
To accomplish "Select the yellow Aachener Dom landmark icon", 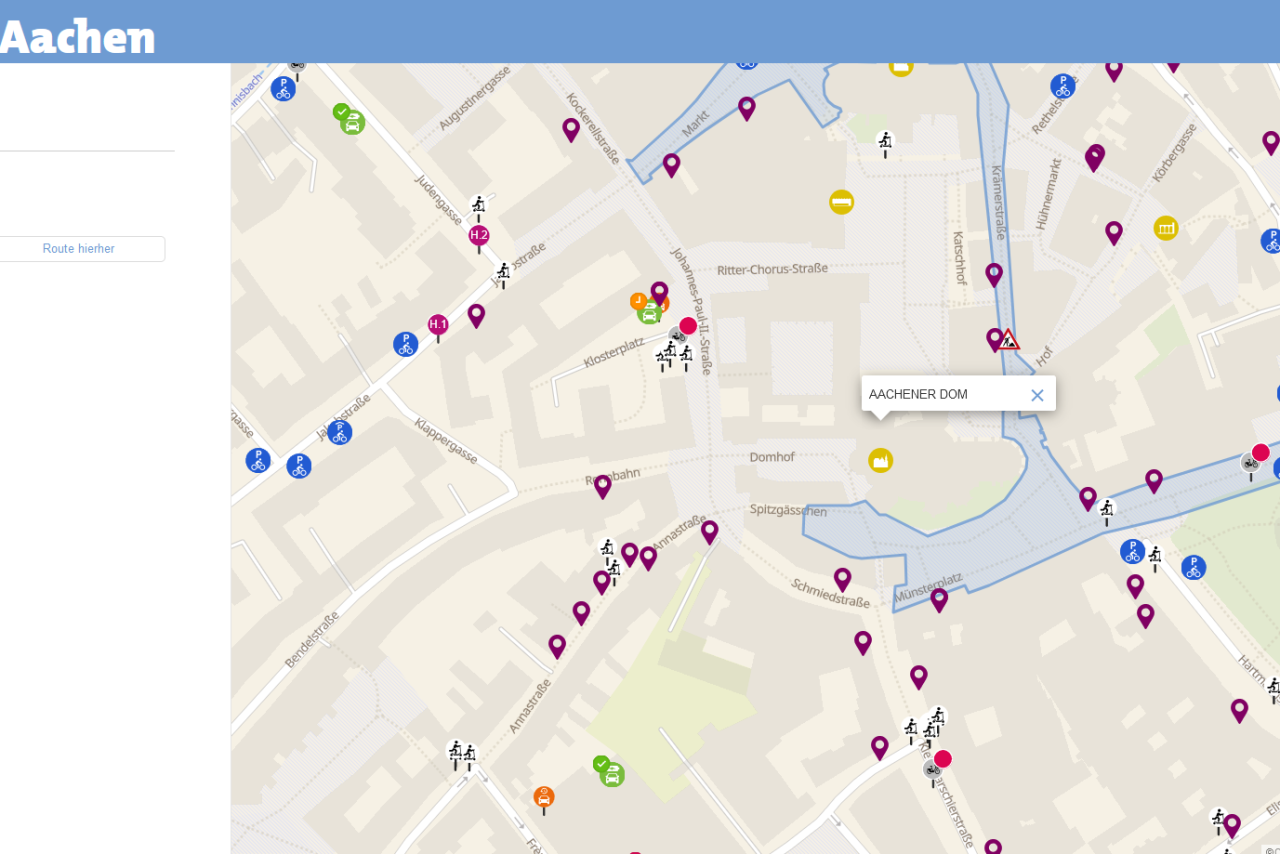I will tap(880, 460).
